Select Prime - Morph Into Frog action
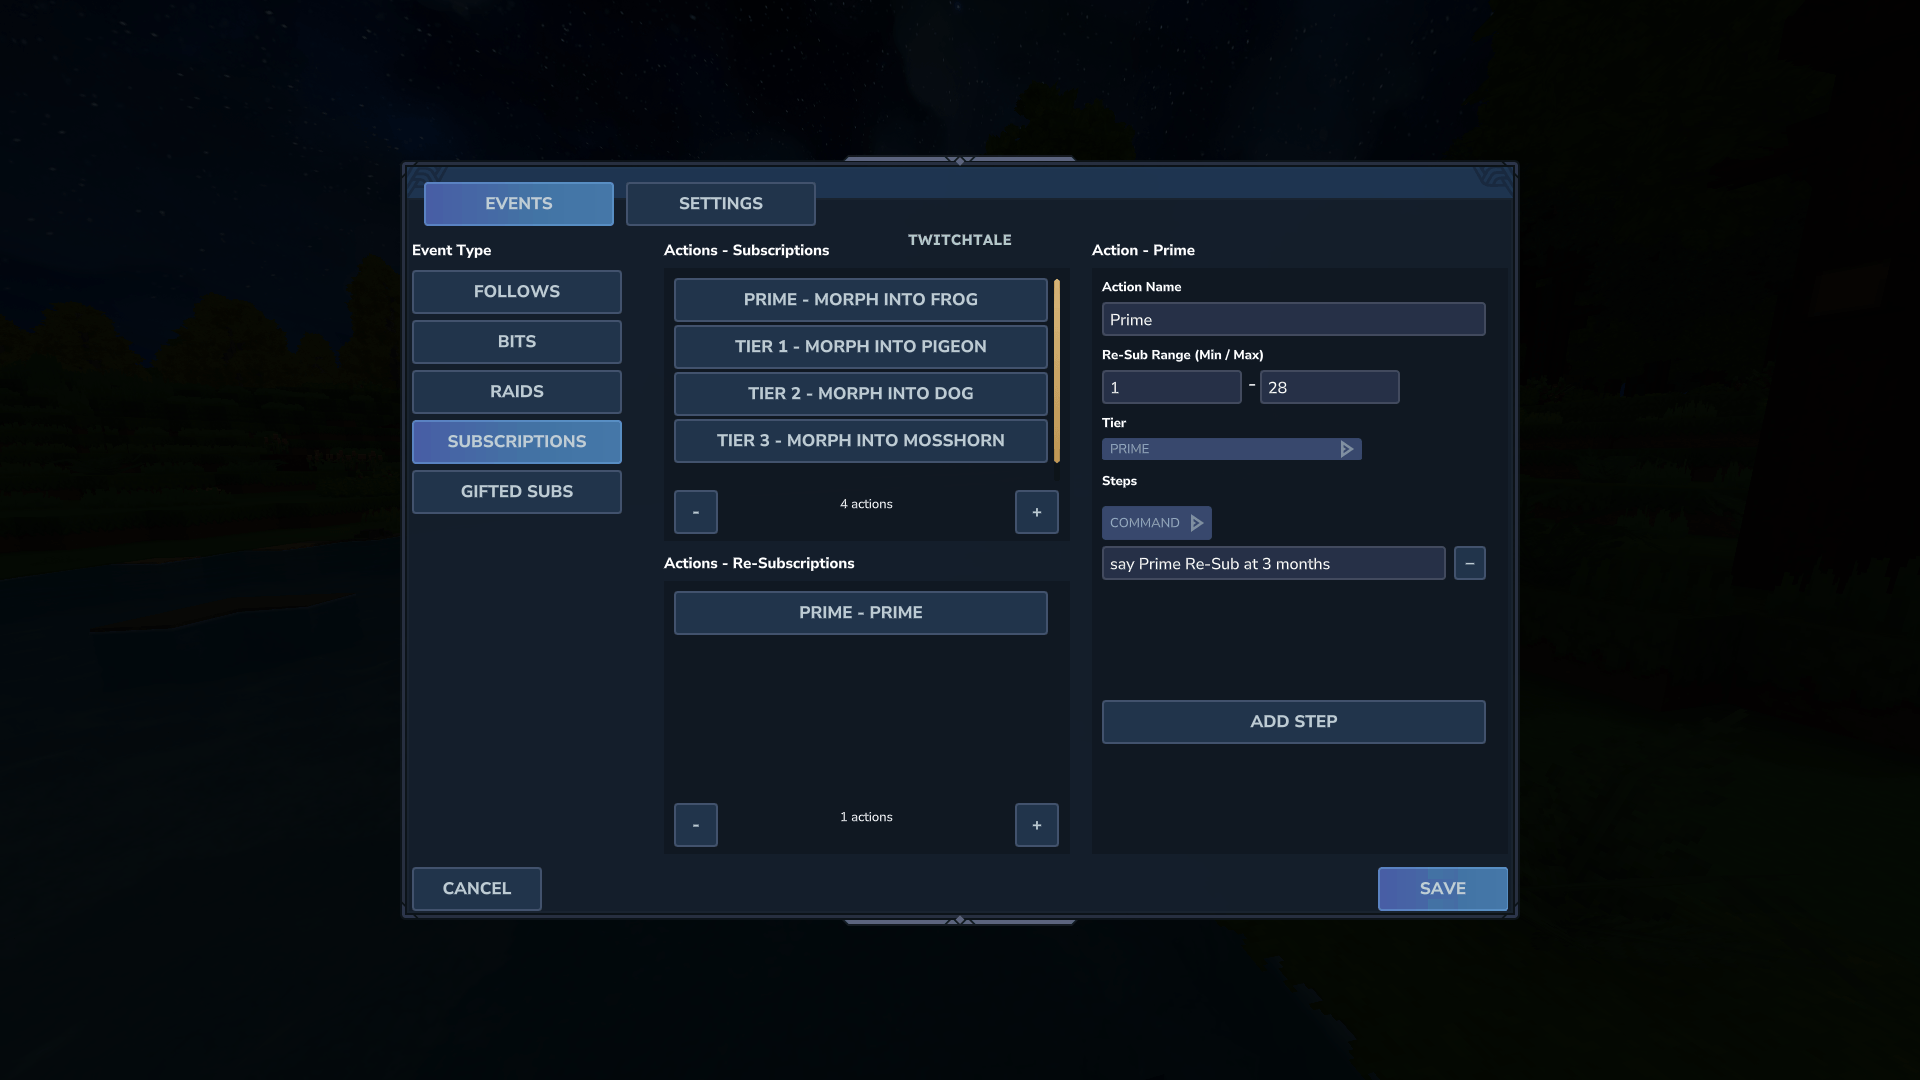Viewport: 1920px width, 1080px height. coord(860,300)
